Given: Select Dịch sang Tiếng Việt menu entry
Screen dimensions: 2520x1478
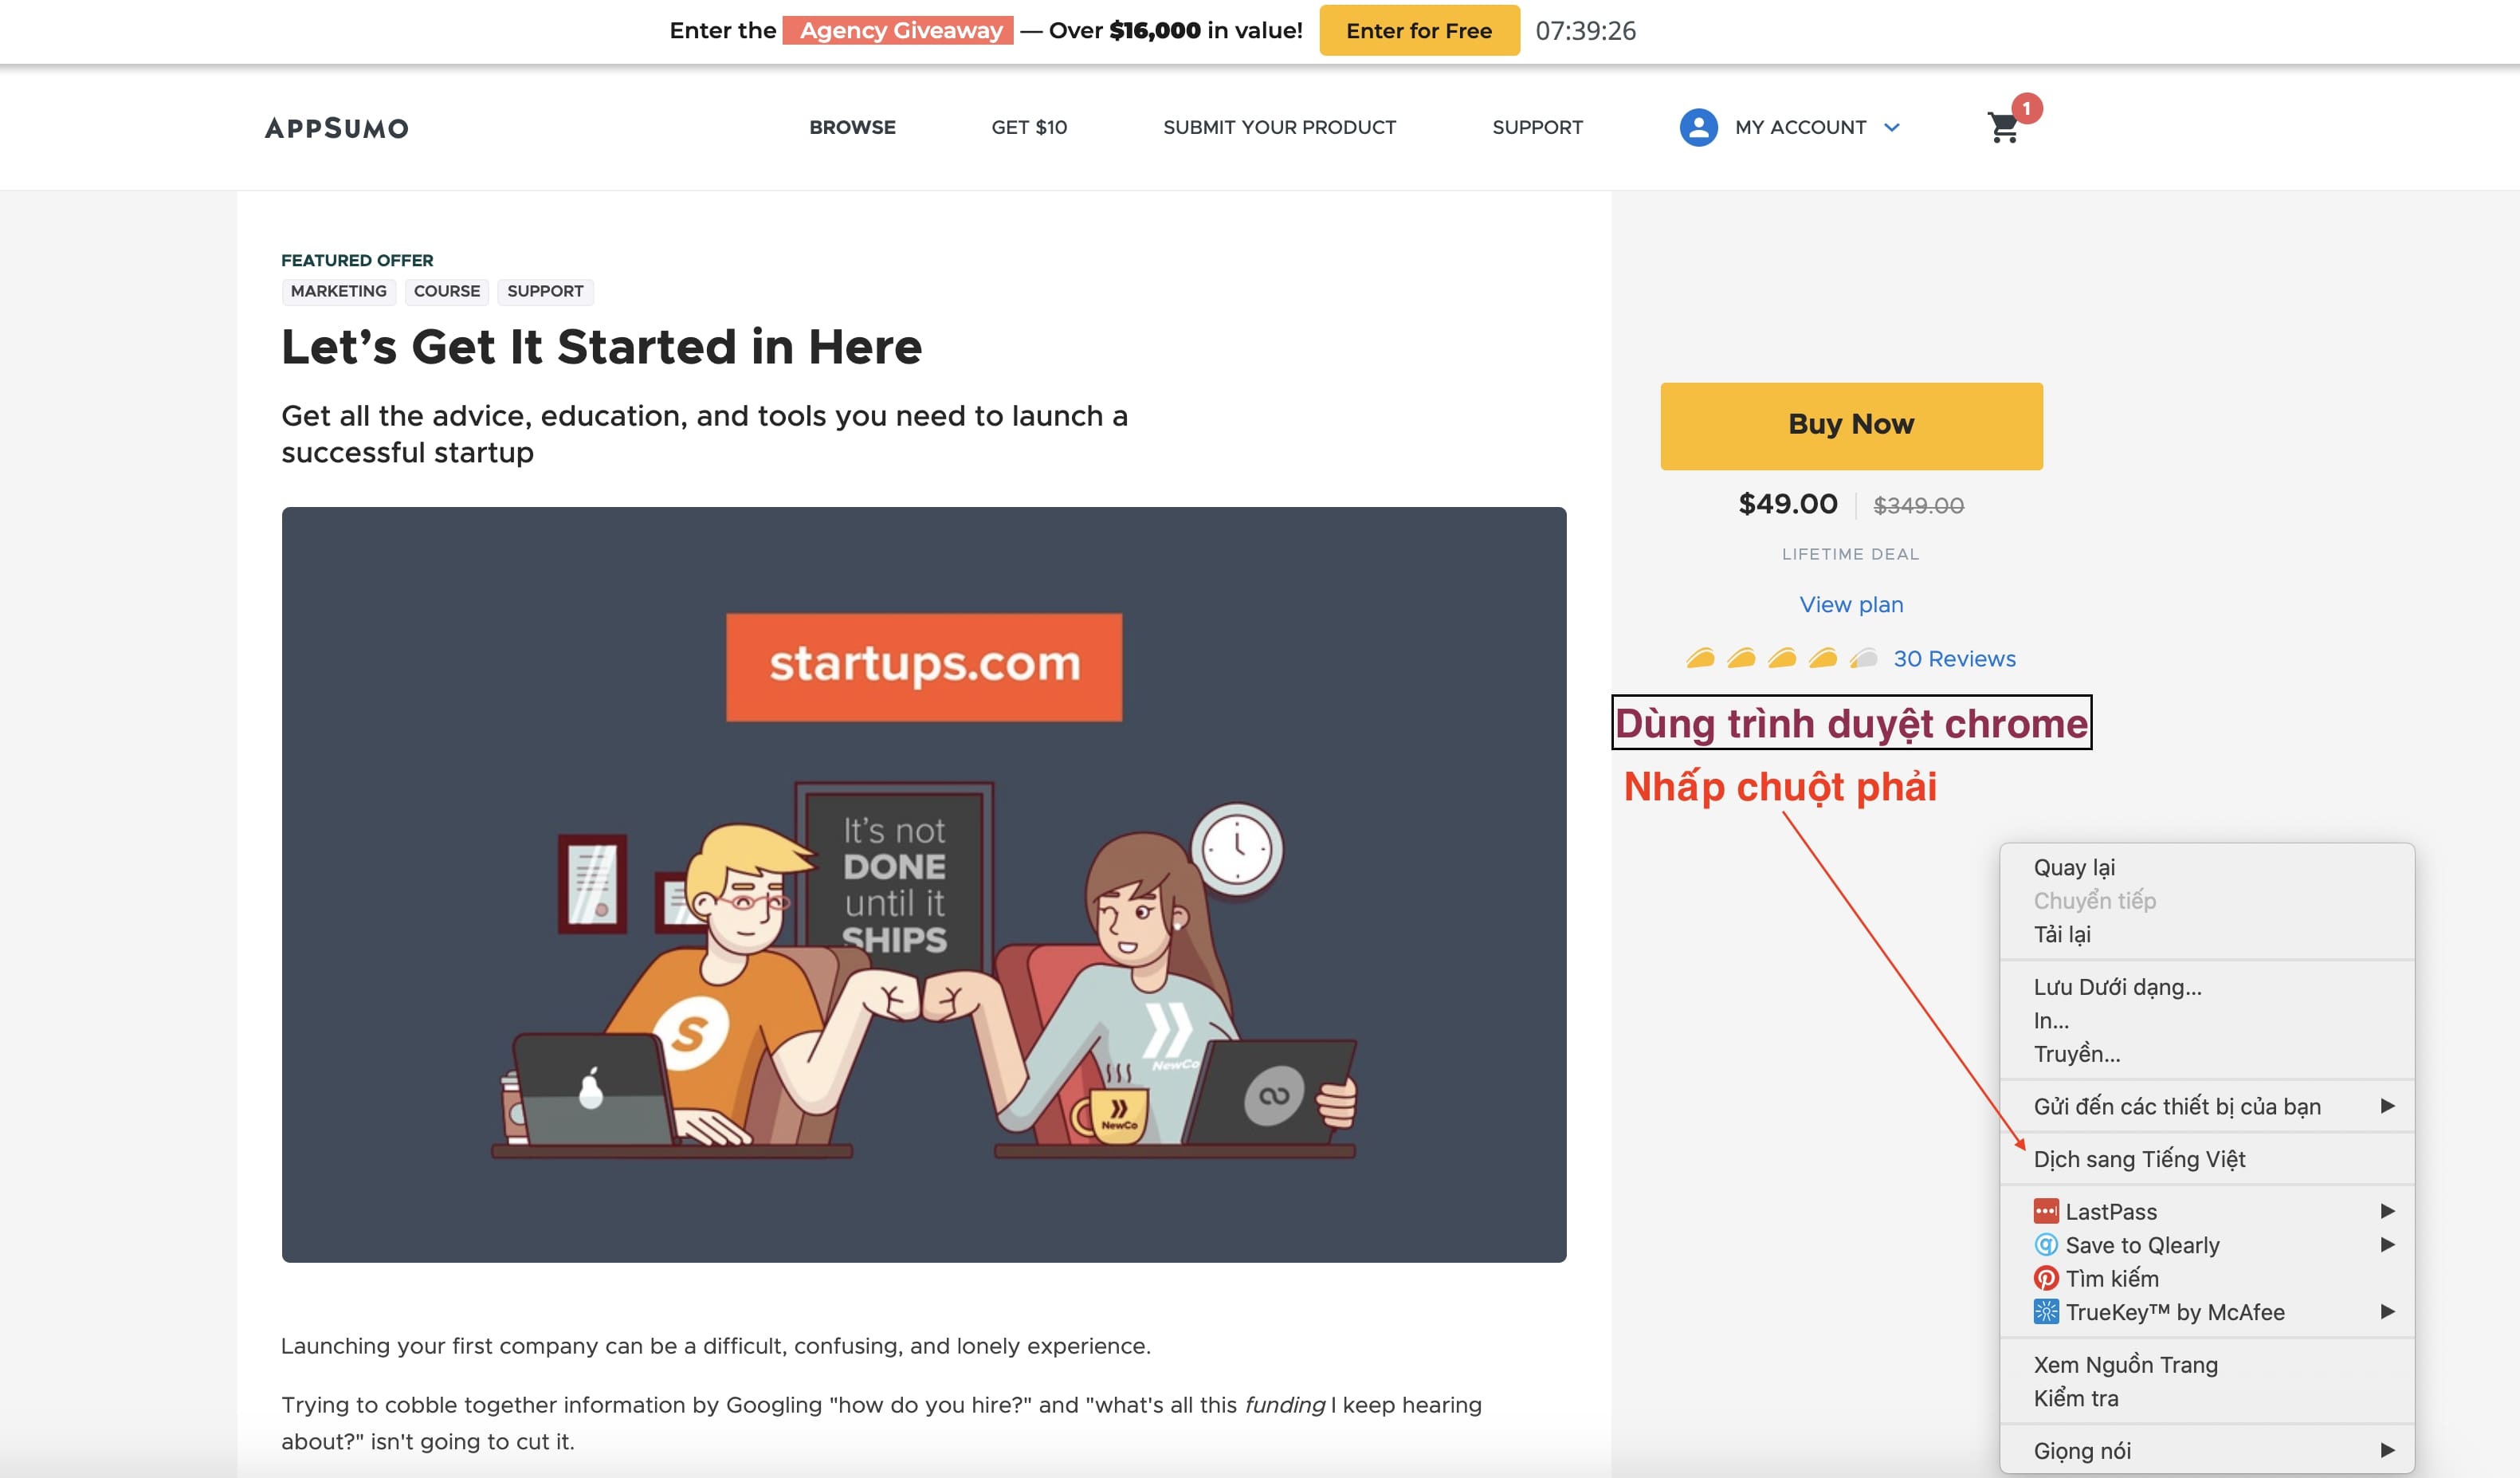Looking at the screenshot, I should click(x=2139, y=1159).
